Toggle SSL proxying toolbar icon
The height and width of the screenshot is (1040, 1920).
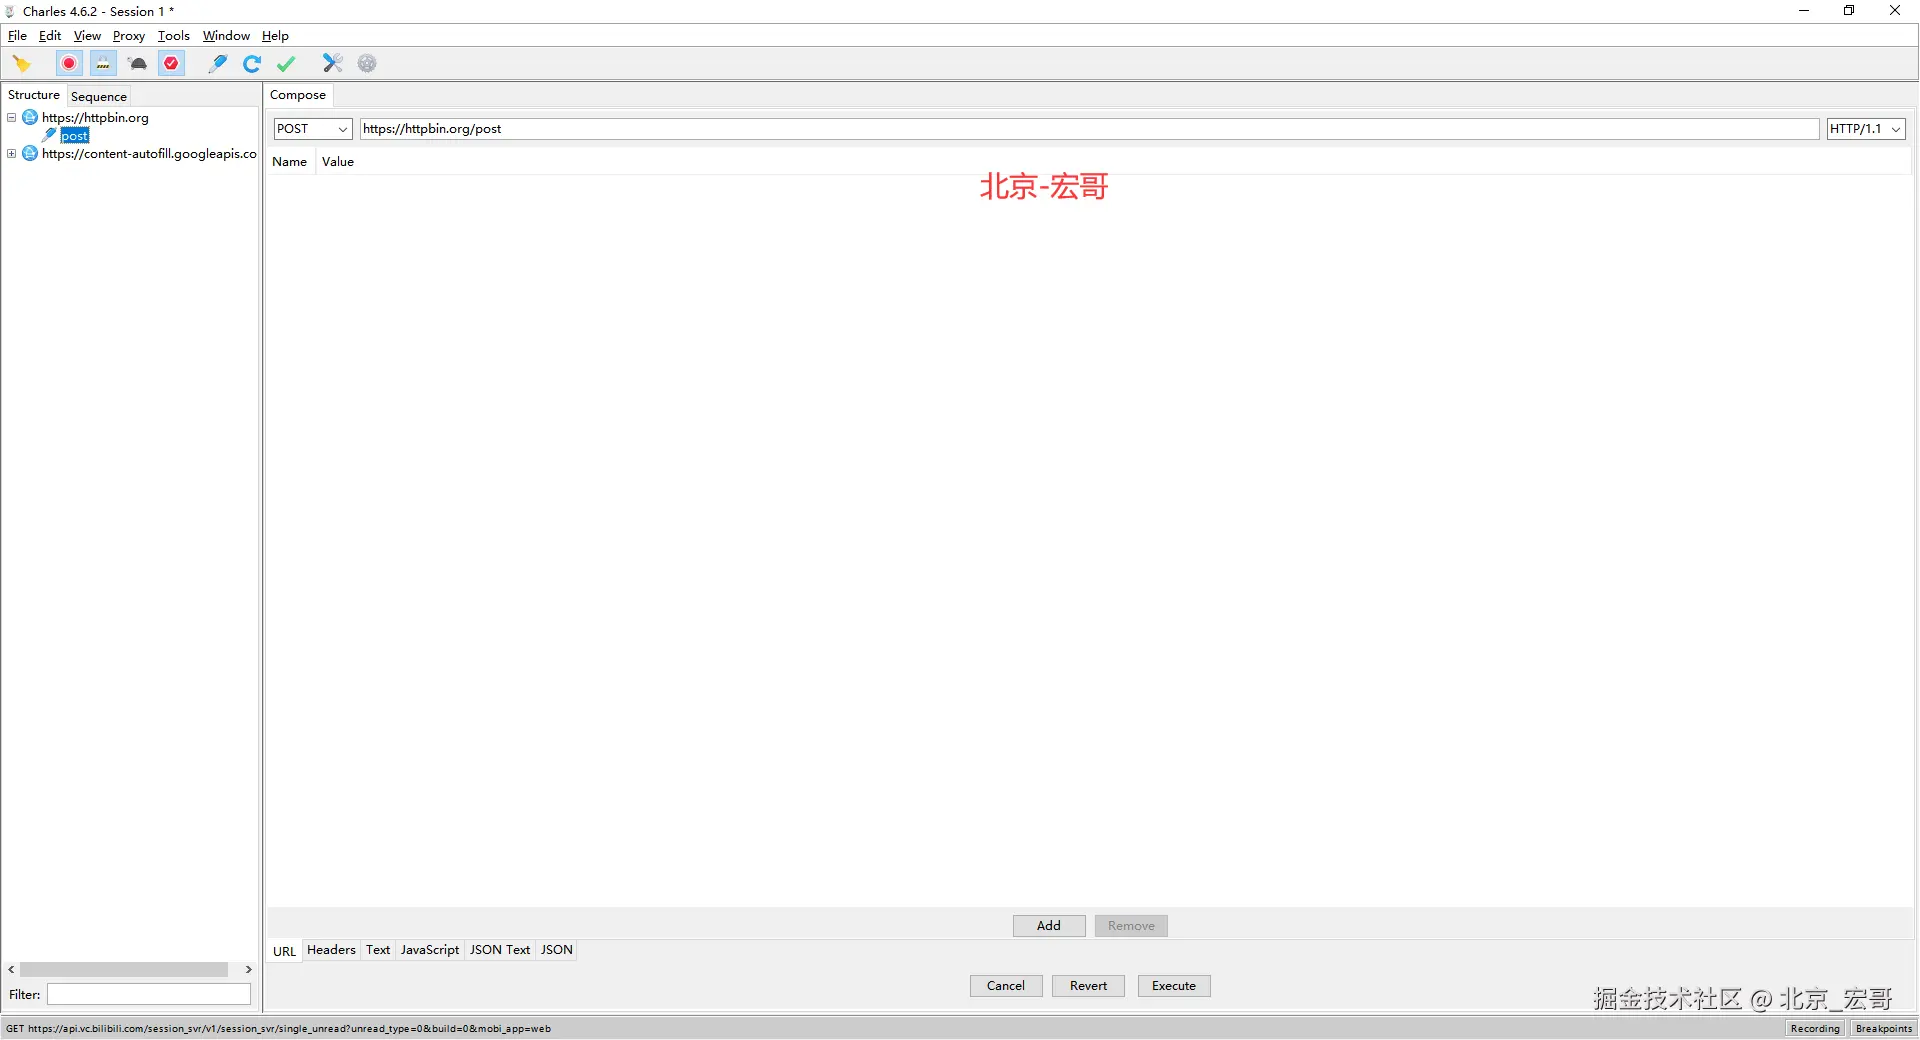pos(103,64)
